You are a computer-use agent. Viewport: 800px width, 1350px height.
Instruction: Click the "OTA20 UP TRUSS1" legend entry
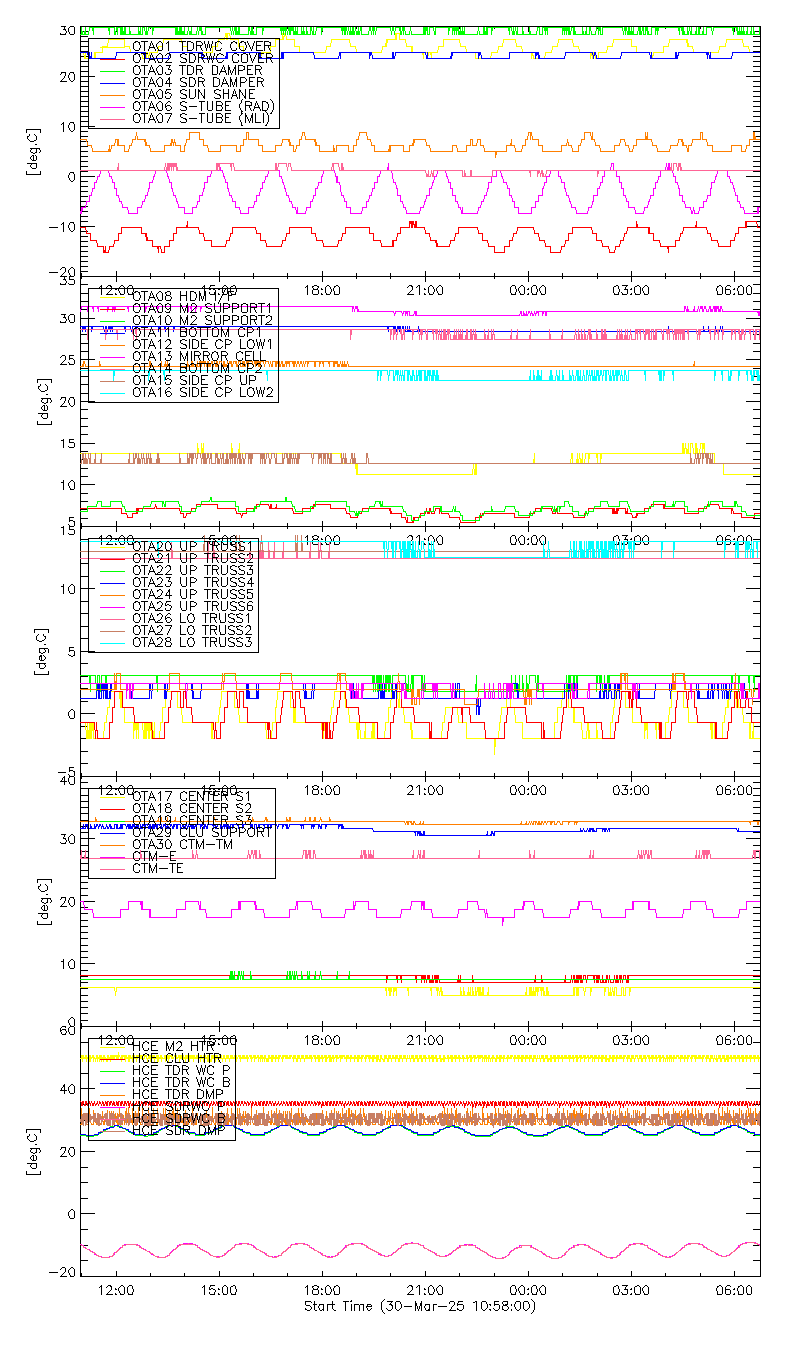coord(194,546)
